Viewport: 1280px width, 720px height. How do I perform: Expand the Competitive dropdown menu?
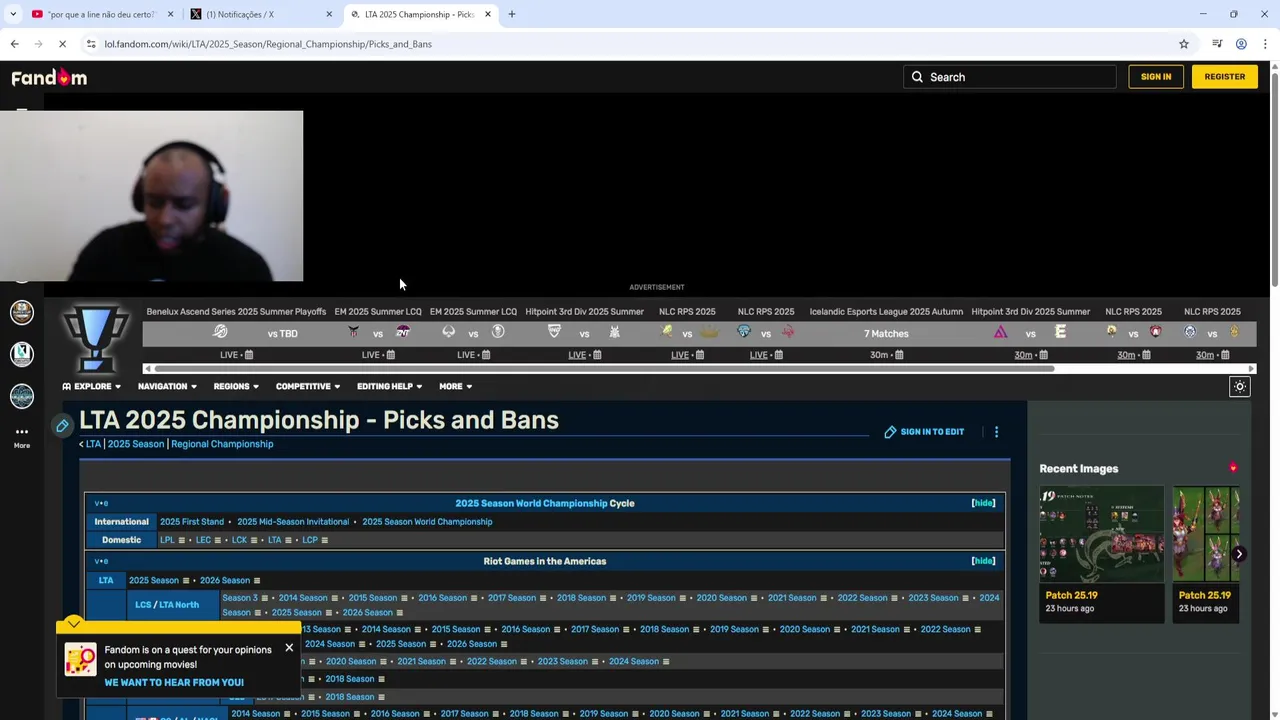[x=308, y=386]
